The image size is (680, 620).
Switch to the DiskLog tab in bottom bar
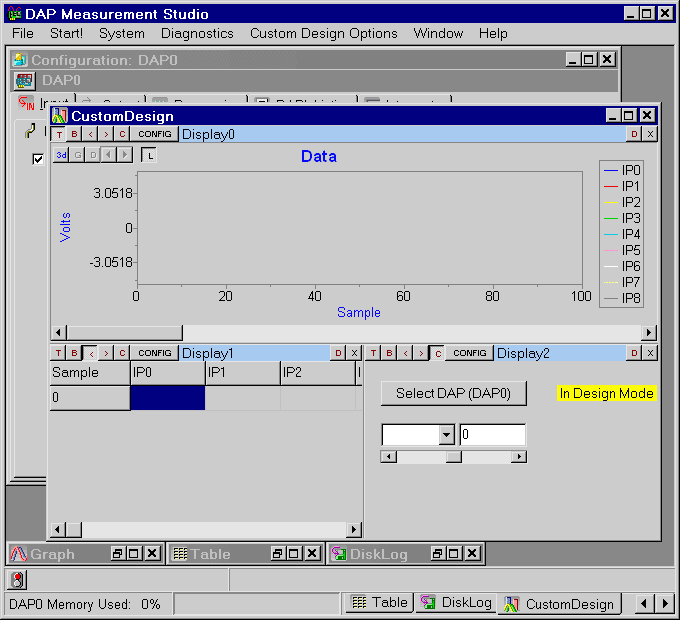(456, 603)
